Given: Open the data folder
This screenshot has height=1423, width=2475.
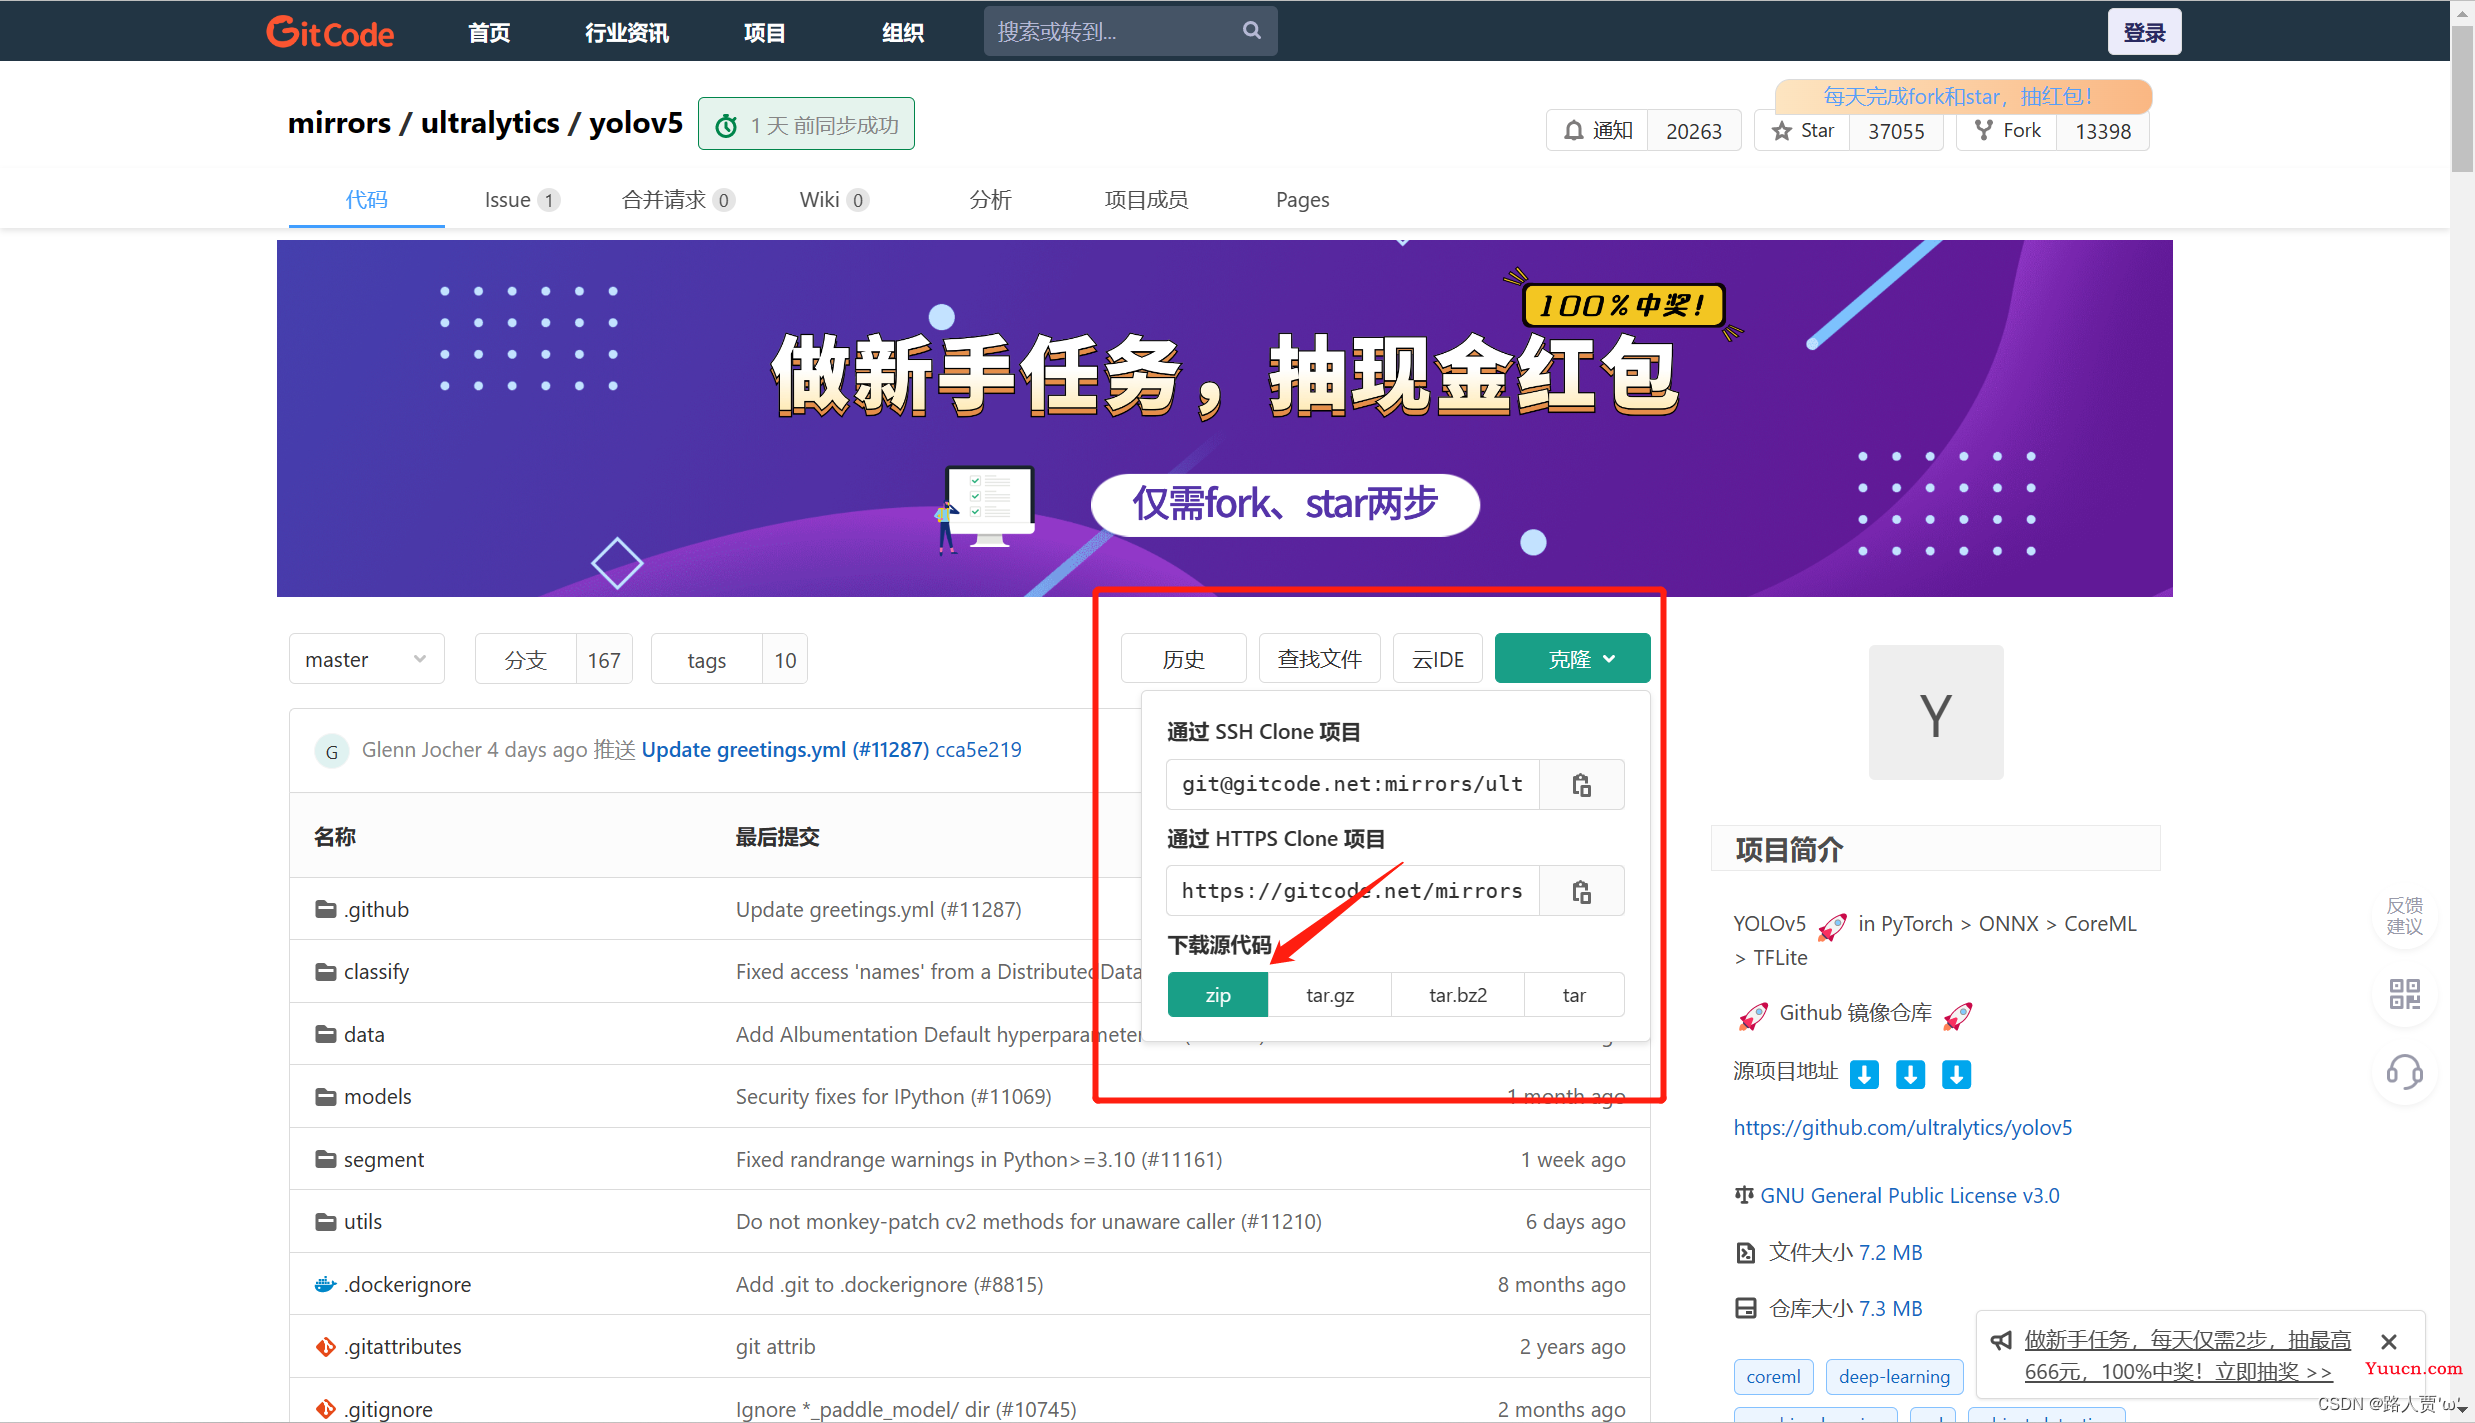Looking at the screenshot, I should click(x=364, y=1035).
